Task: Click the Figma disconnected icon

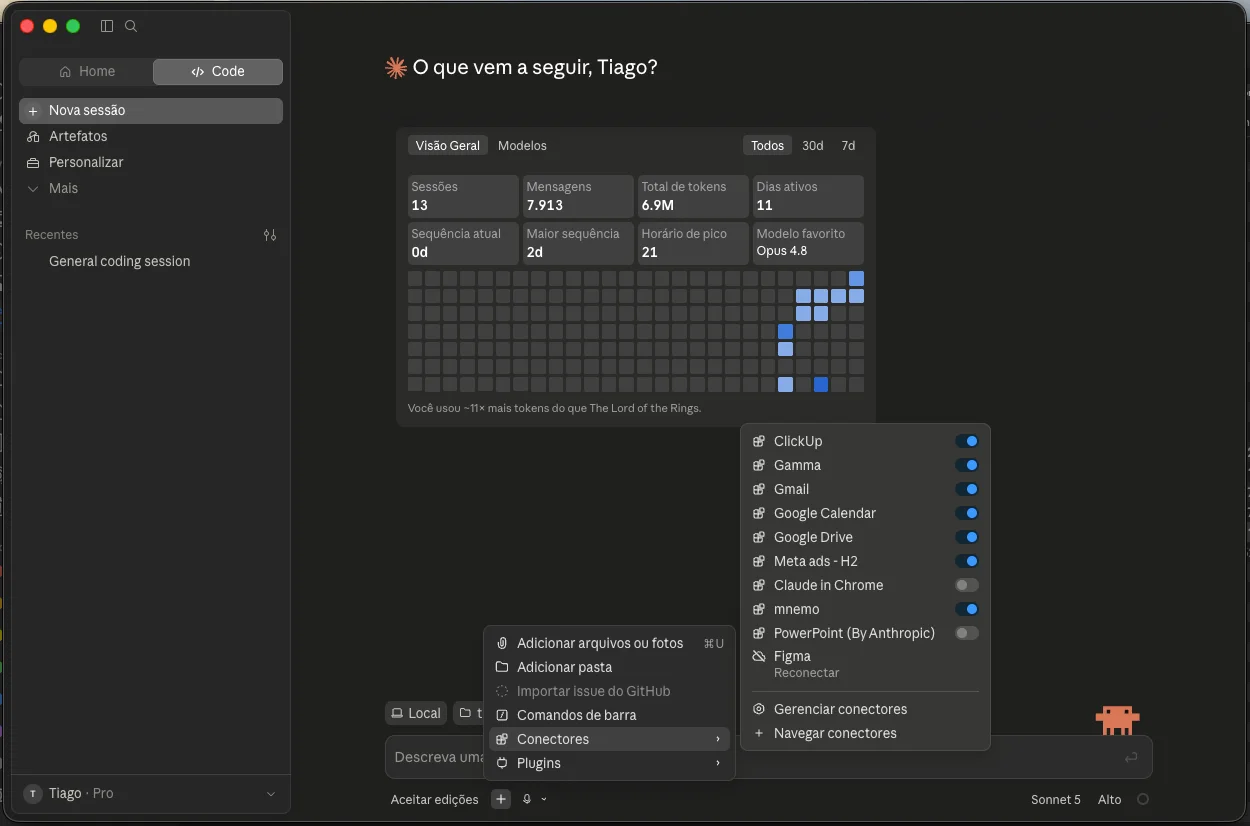Action: [759, 657]
